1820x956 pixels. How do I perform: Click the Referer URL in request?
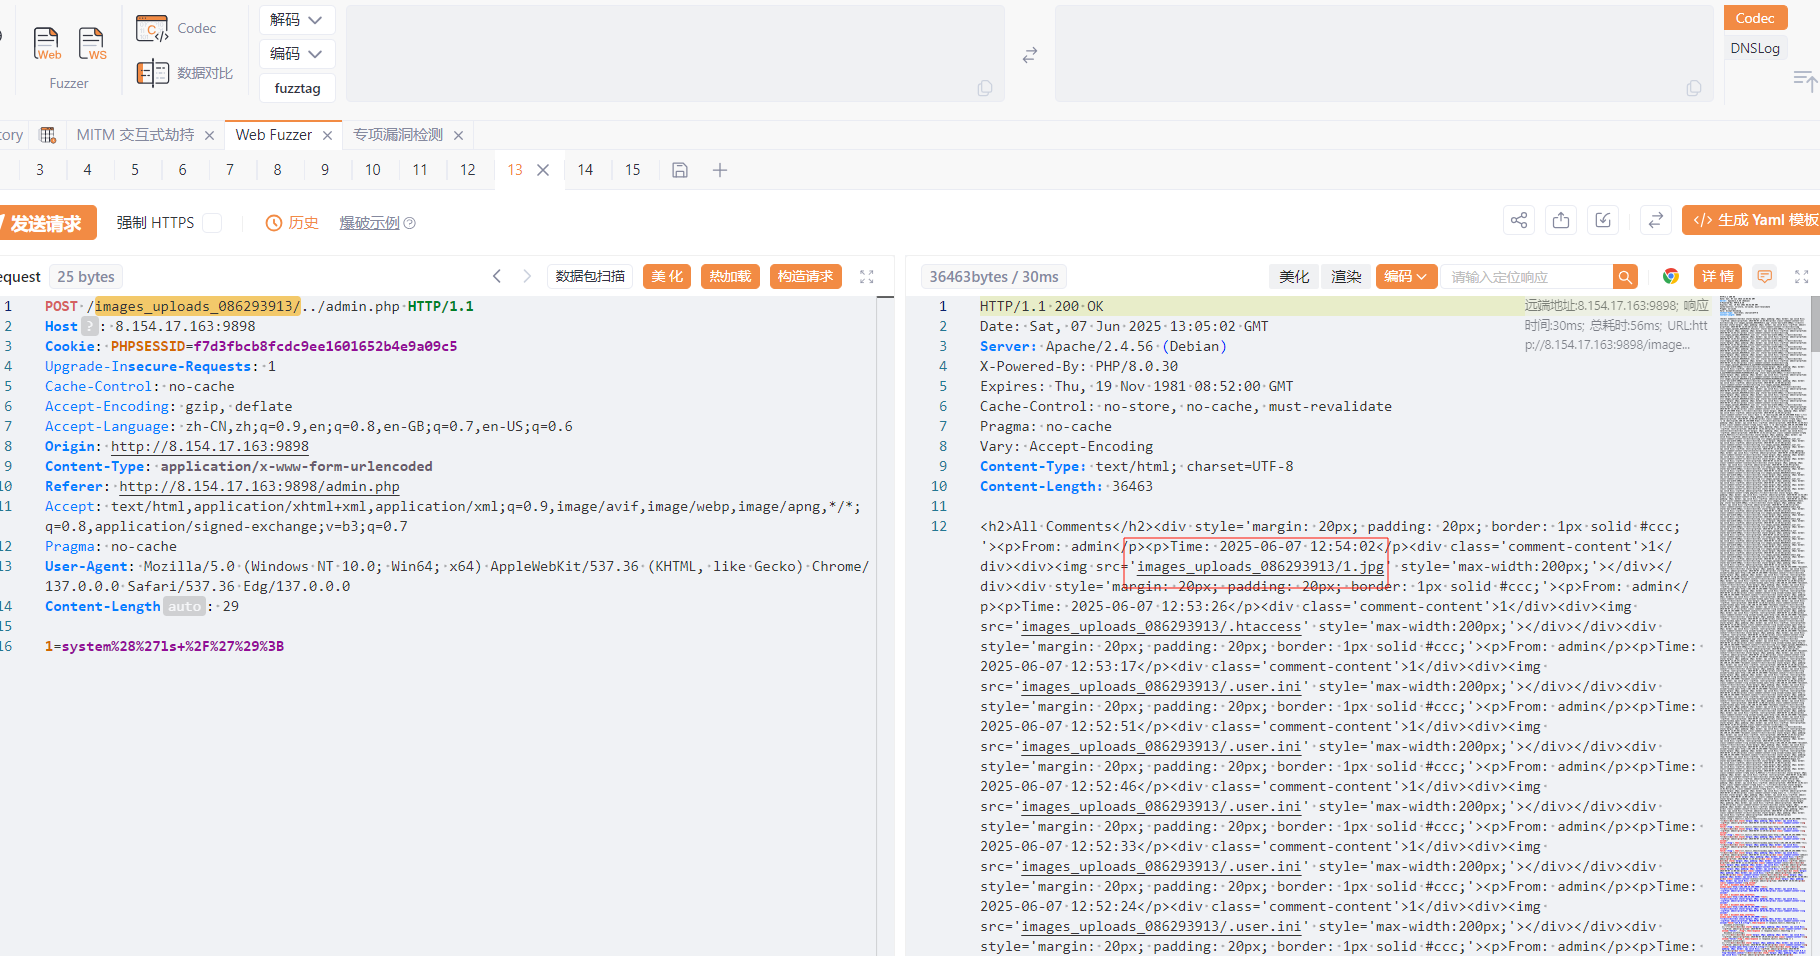point(259,487)
